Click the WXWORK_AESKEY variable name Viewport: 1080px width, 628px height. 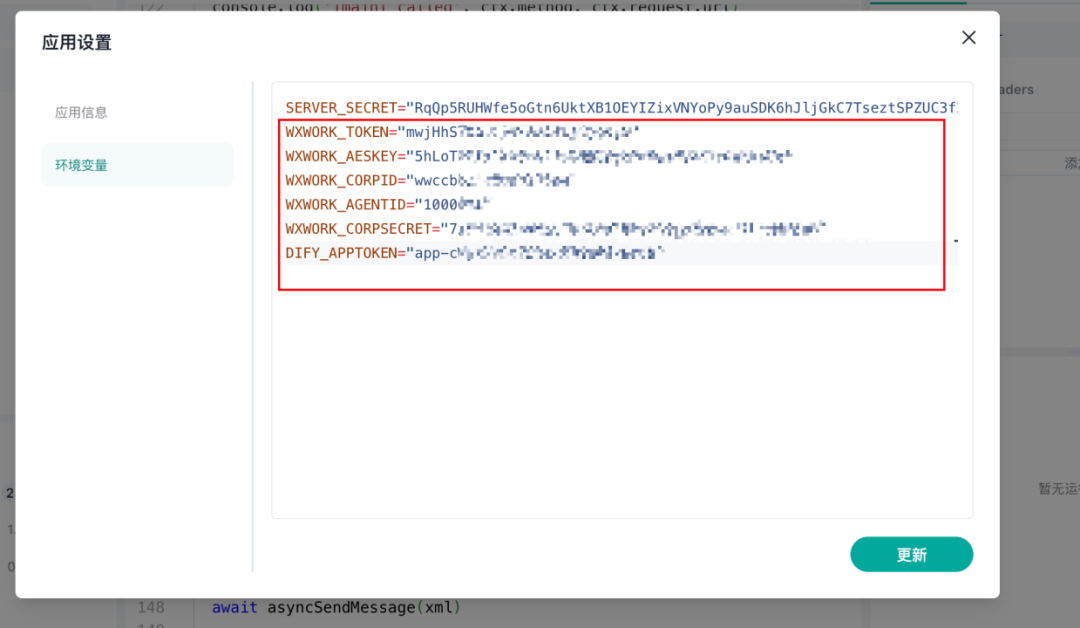click(x=340, y=156)
